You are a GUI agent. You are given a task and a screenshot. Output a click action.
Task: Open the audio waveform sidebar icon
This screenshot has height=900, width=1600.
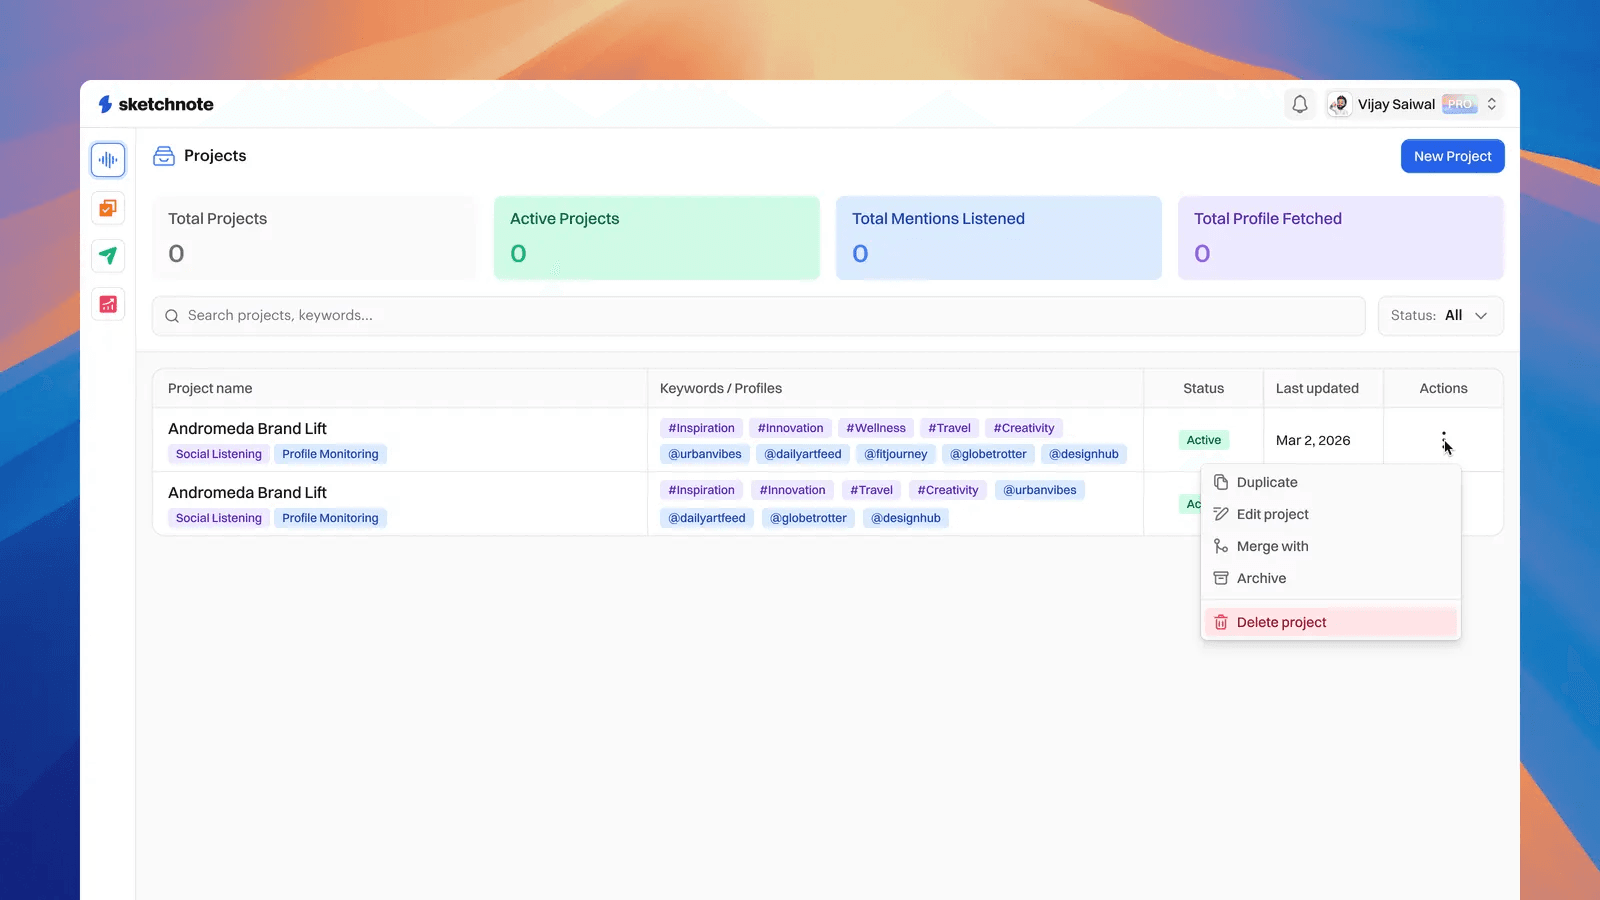click(x=108, y=160)
